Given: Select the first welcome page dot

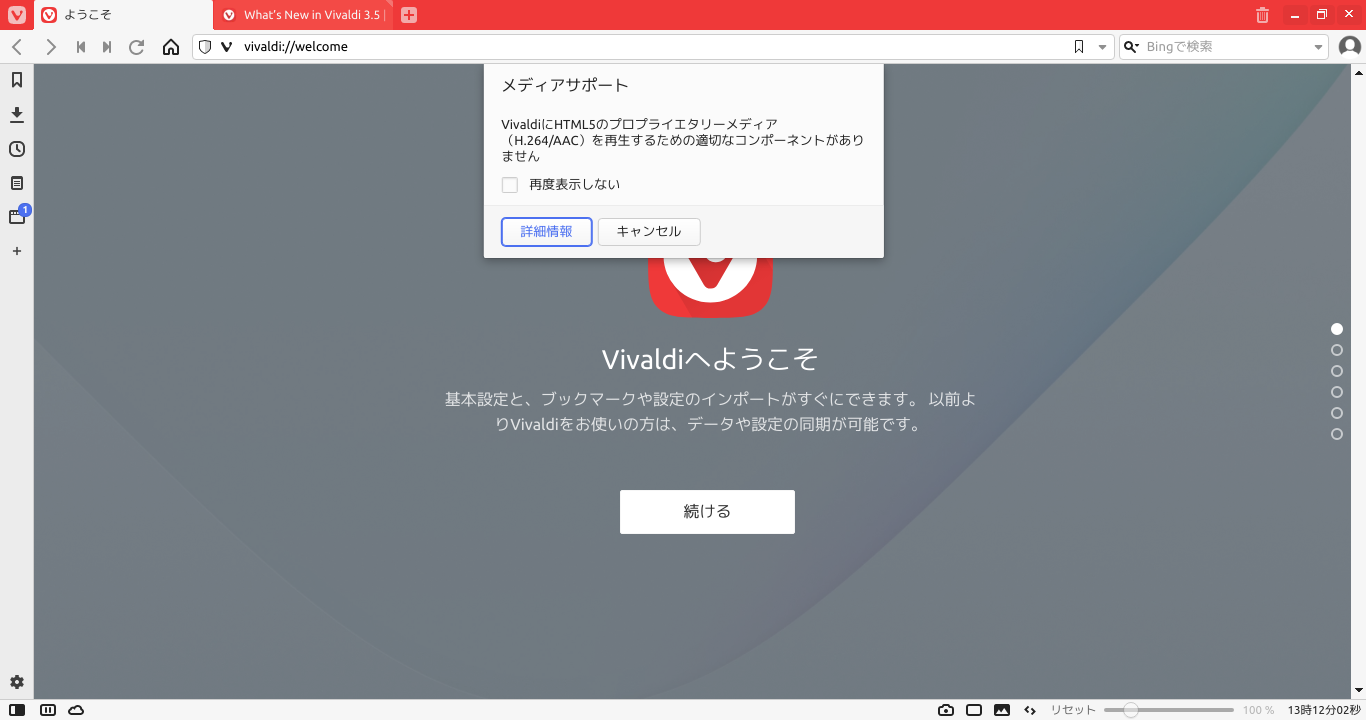Looking at the screenshot, I should 1337,329.
